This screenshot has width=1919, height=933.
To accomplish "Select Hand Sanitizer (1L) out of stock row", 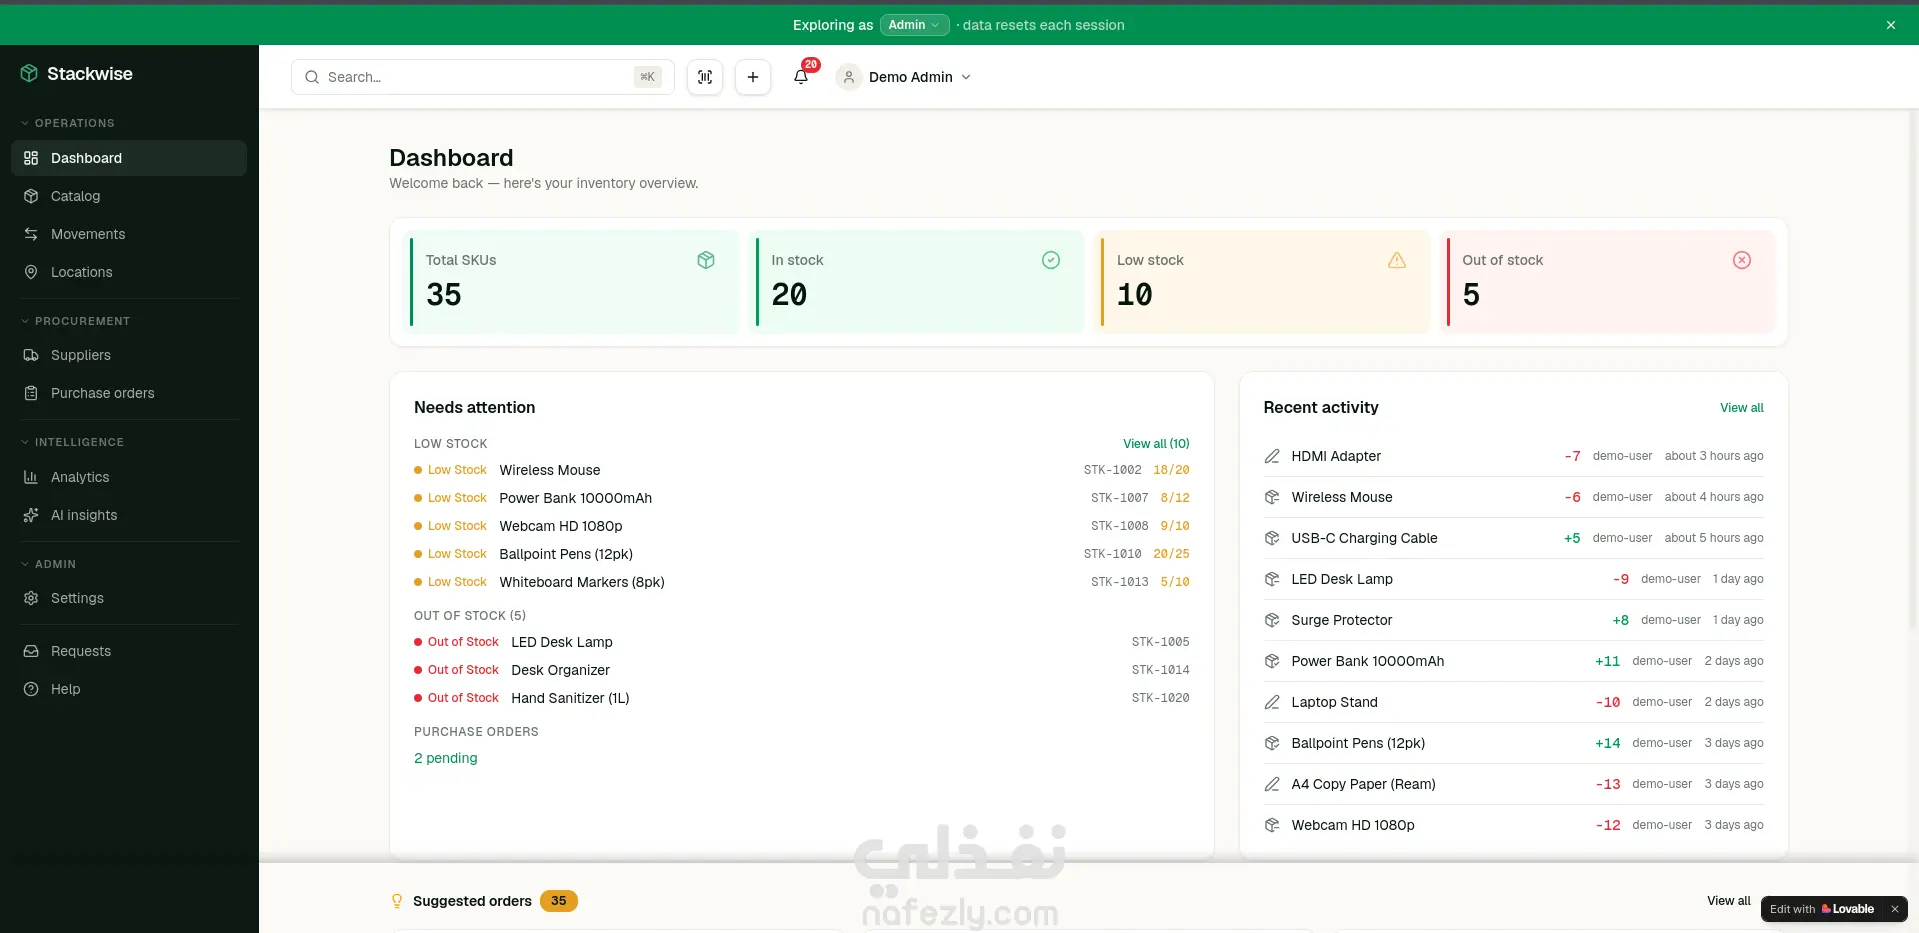I will (x=802, y=698).
